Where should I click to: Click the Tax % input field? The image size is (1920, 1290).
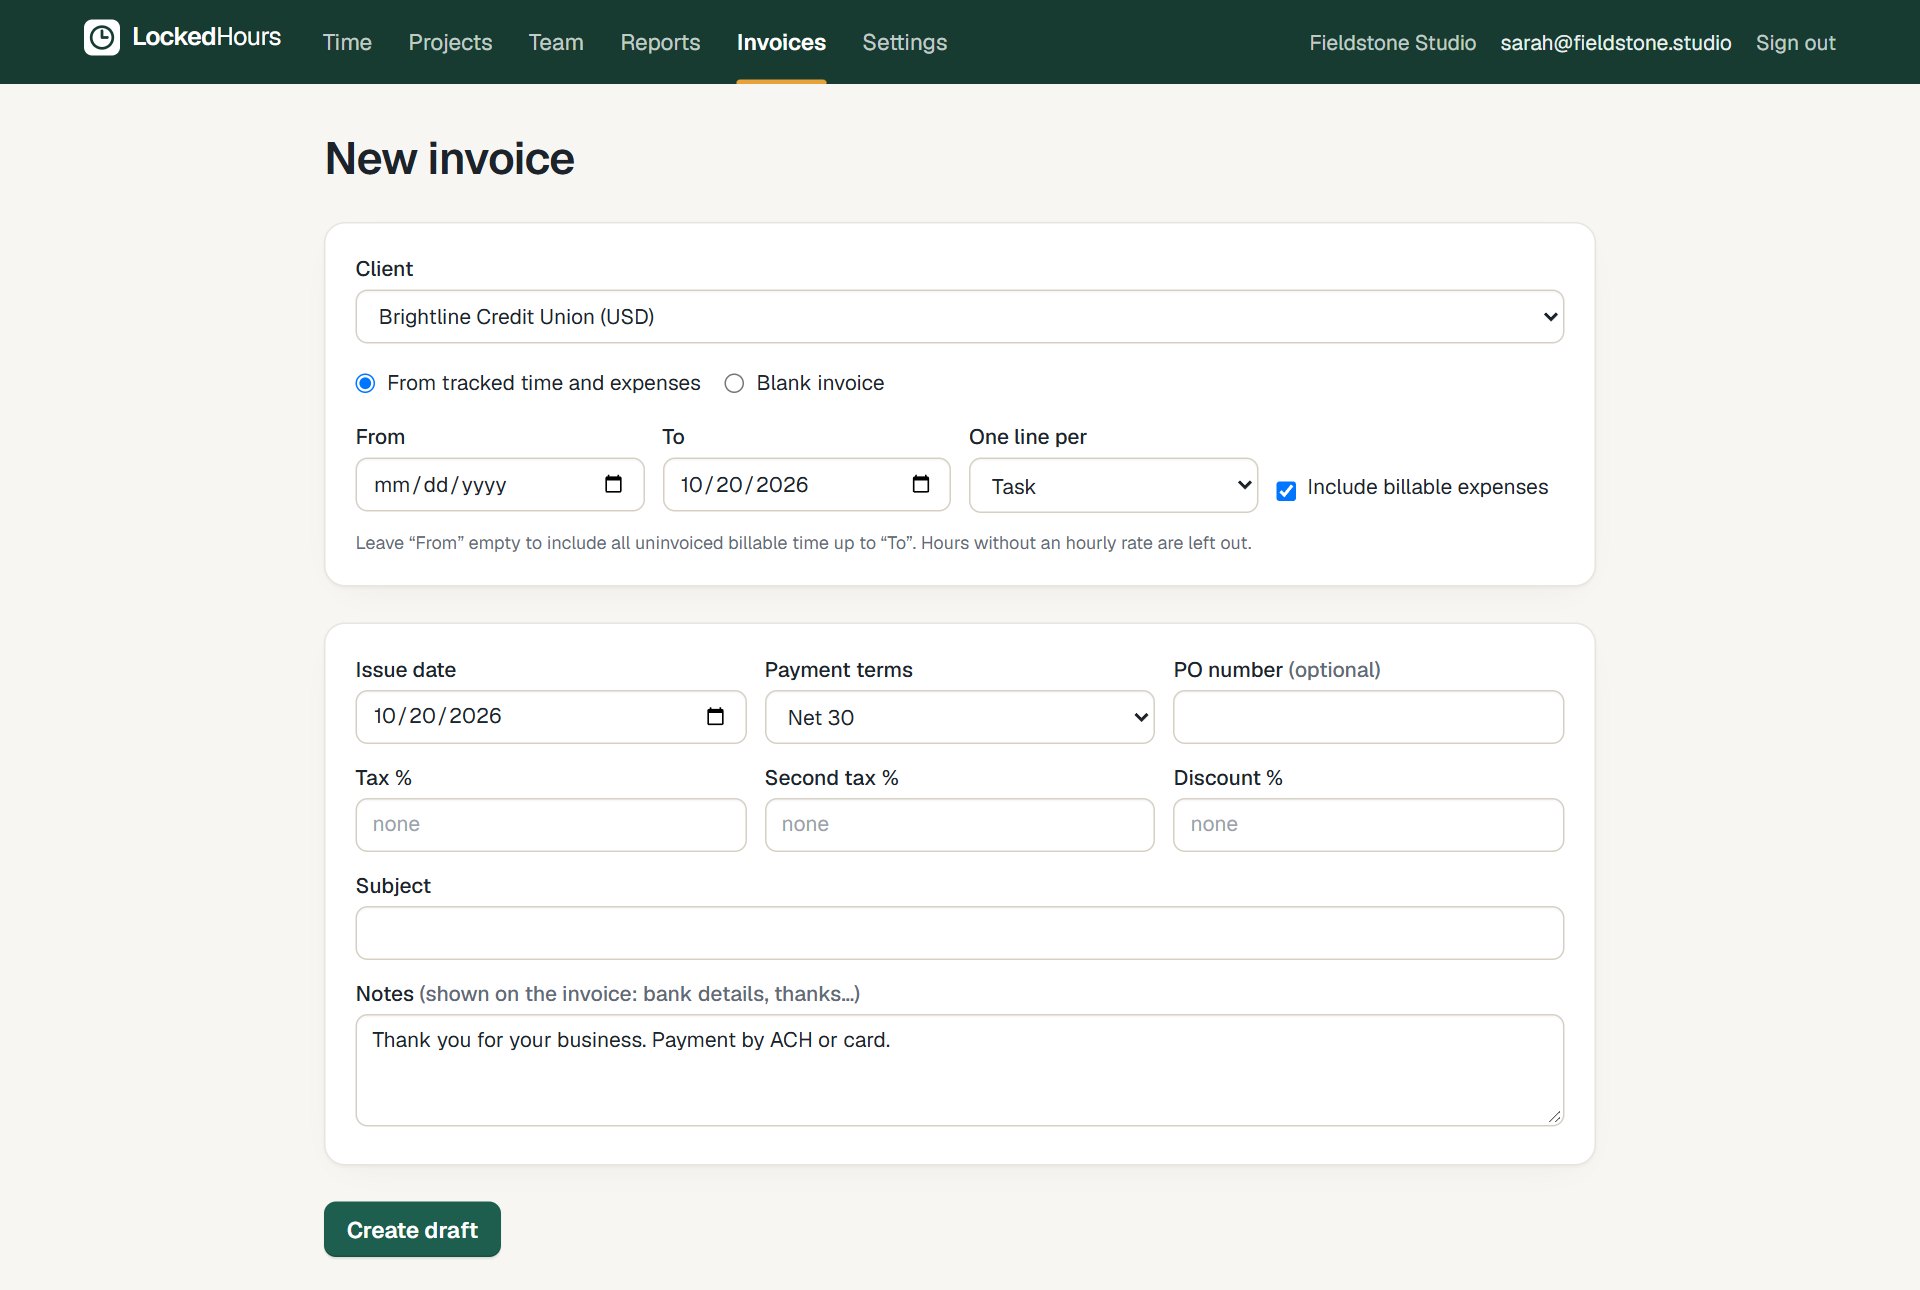[551, 825]
